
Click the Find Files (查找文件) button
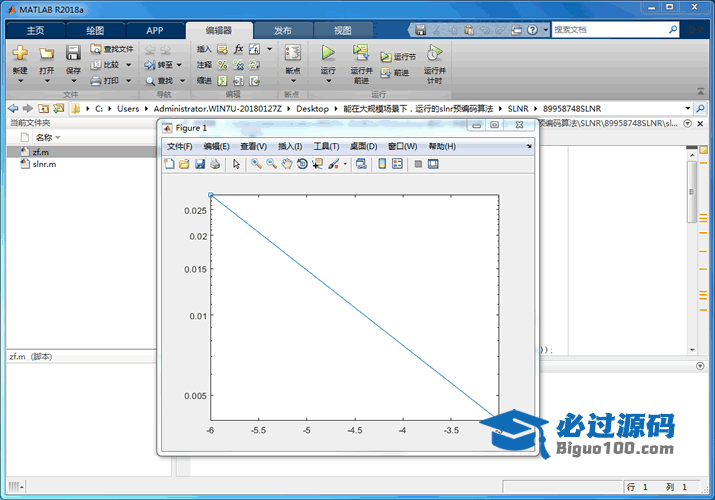click(x=112, y=49)
